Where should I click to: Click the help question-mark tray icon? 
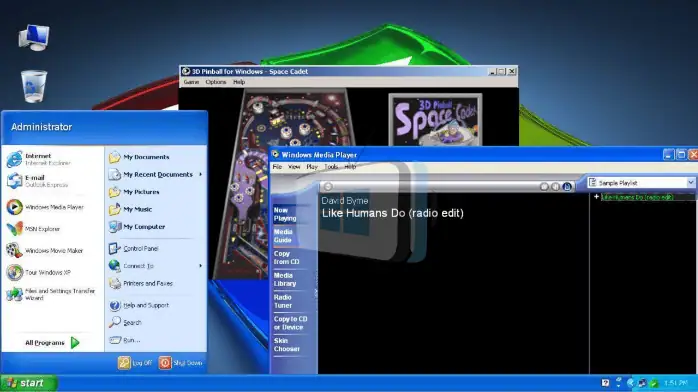pyautogui.click(x=605, y=383)
